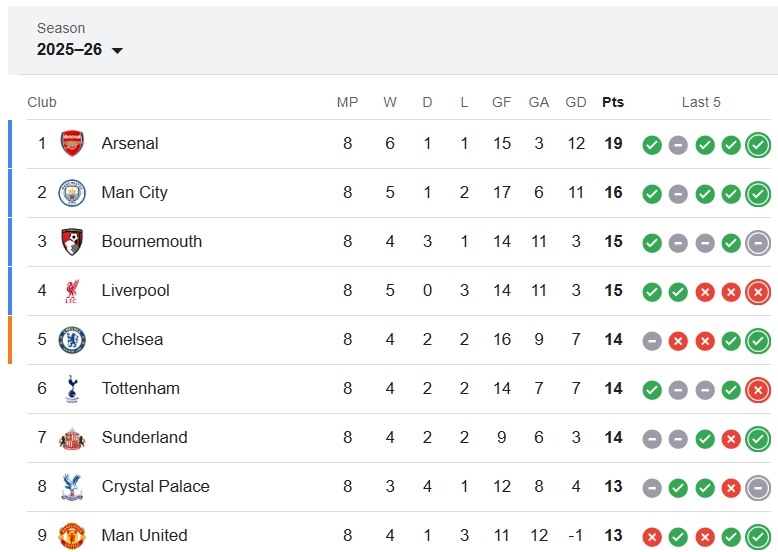Click the Liverpool club crest icon

tap(72, 290)
